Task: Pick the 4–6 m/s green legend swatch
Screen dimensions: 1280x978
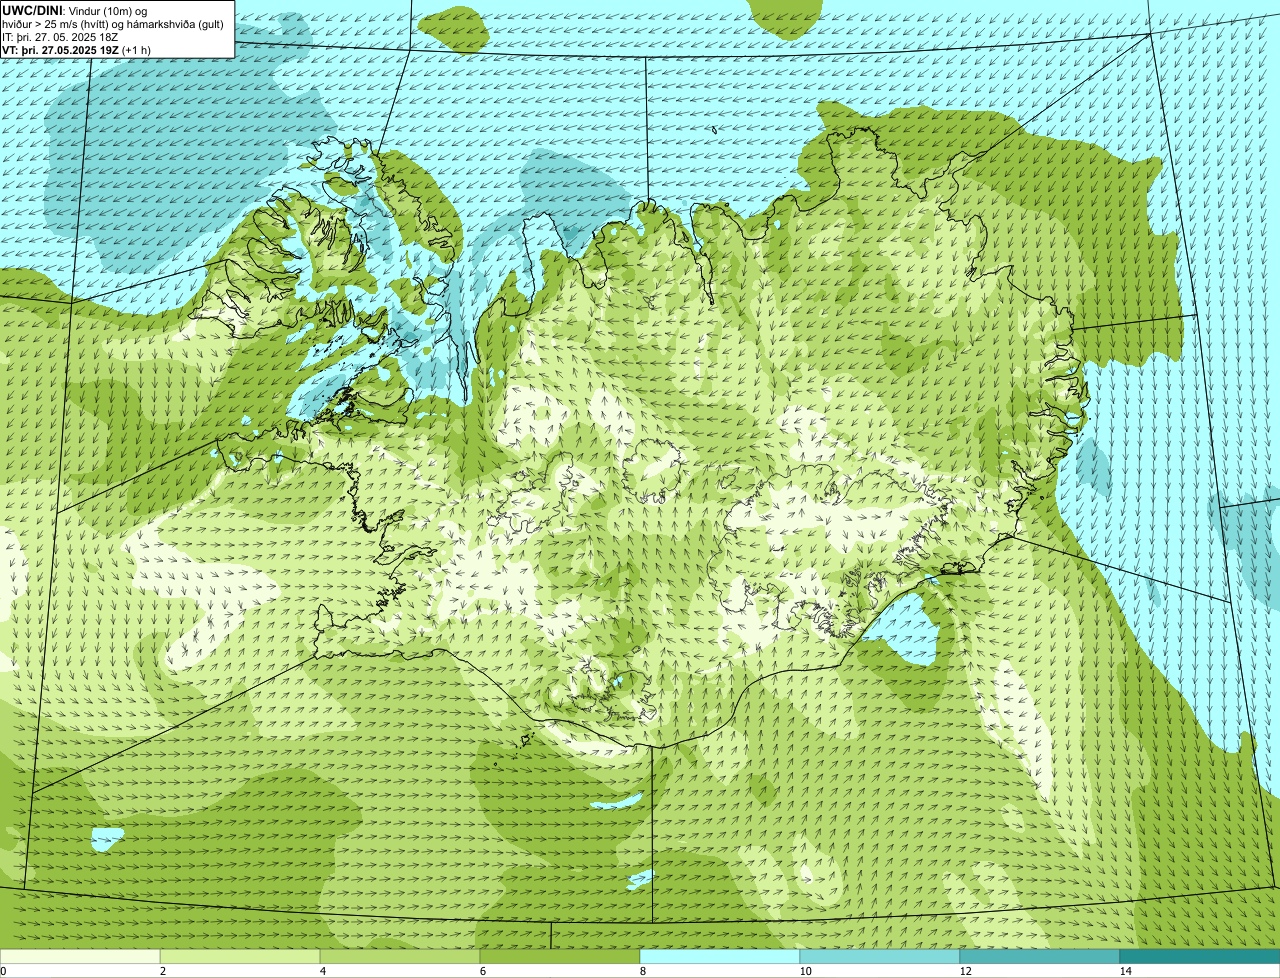Action: coord(400,956)
